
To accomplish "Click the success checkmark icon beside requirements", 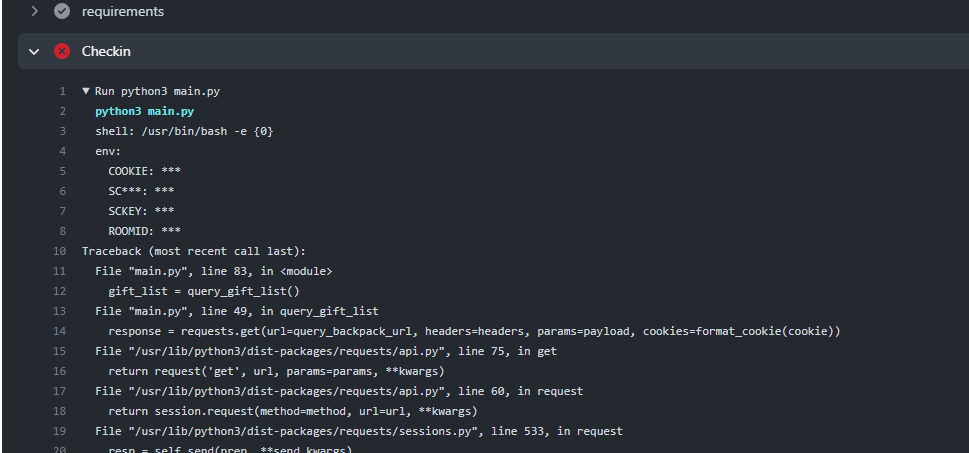I will 62,11.
